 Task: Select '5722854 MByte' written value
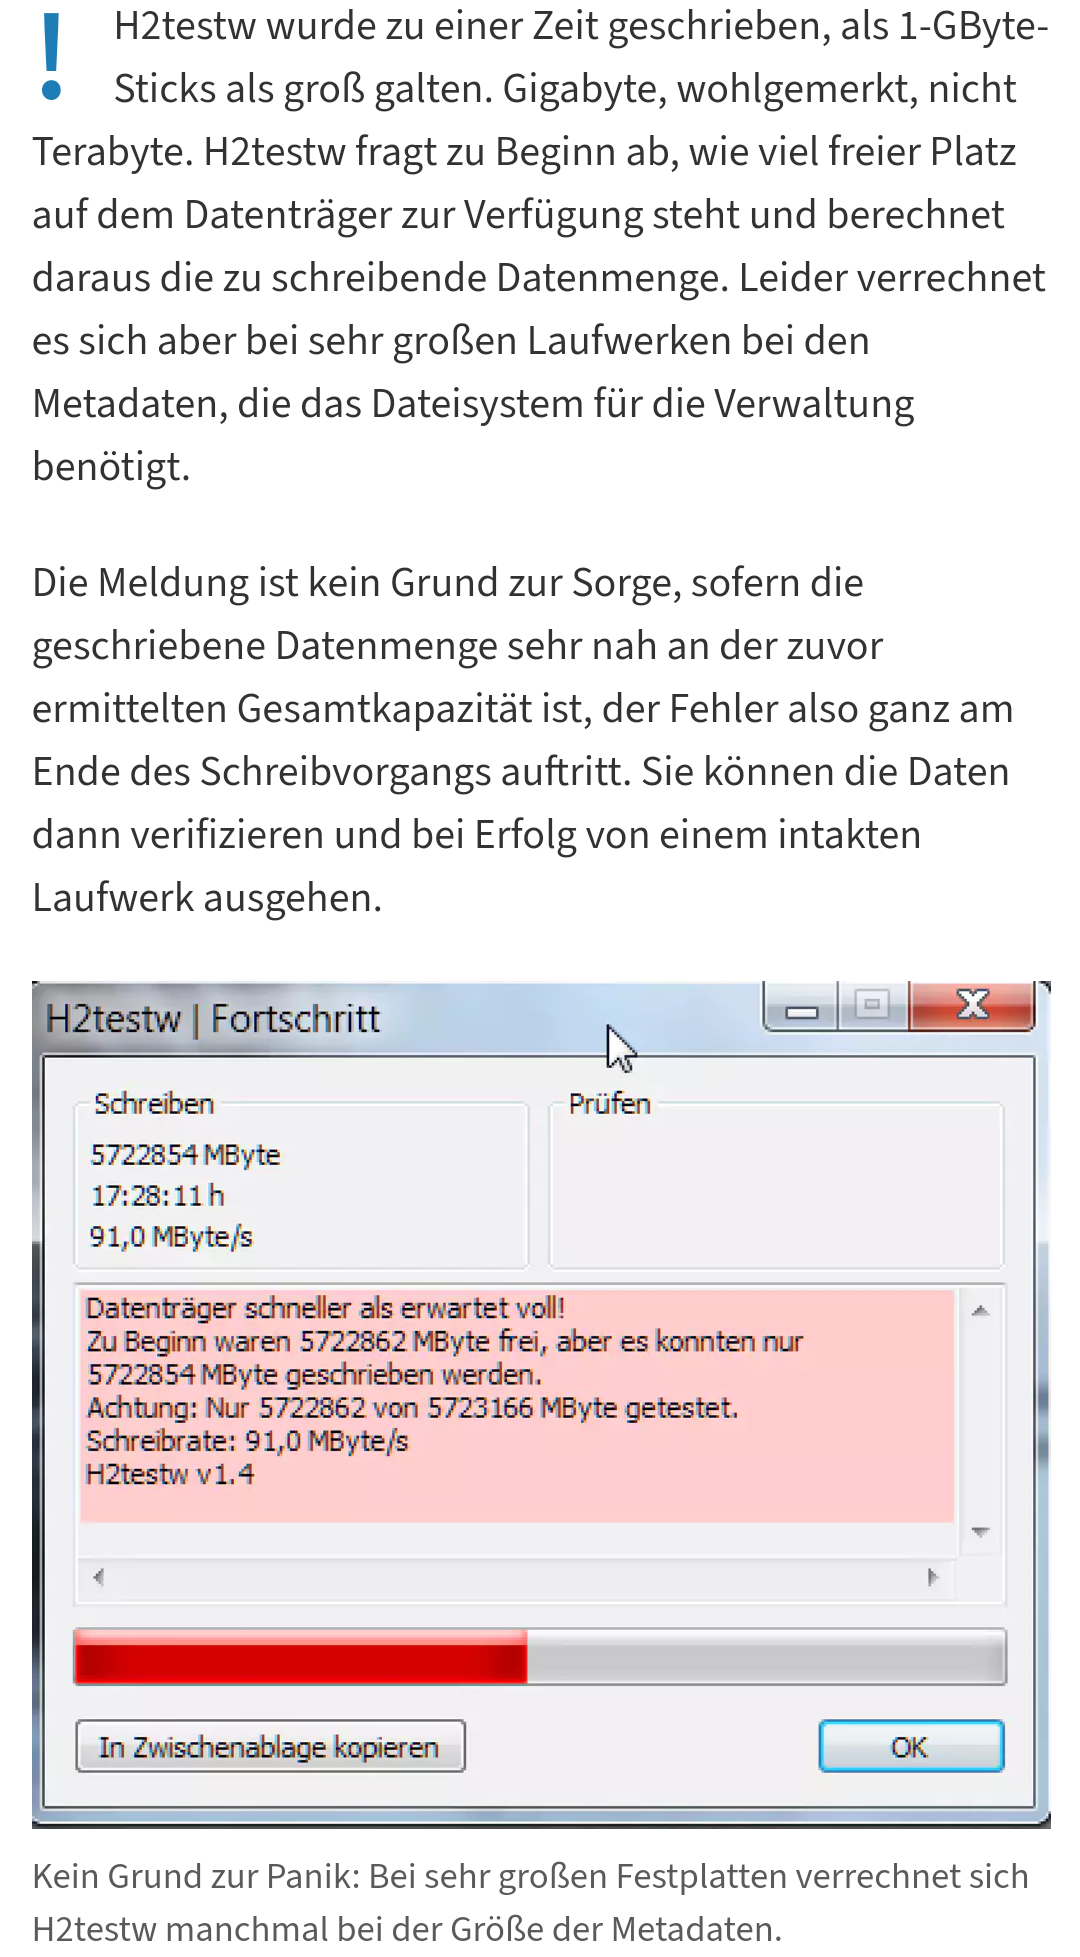[x=186, y=1155]
